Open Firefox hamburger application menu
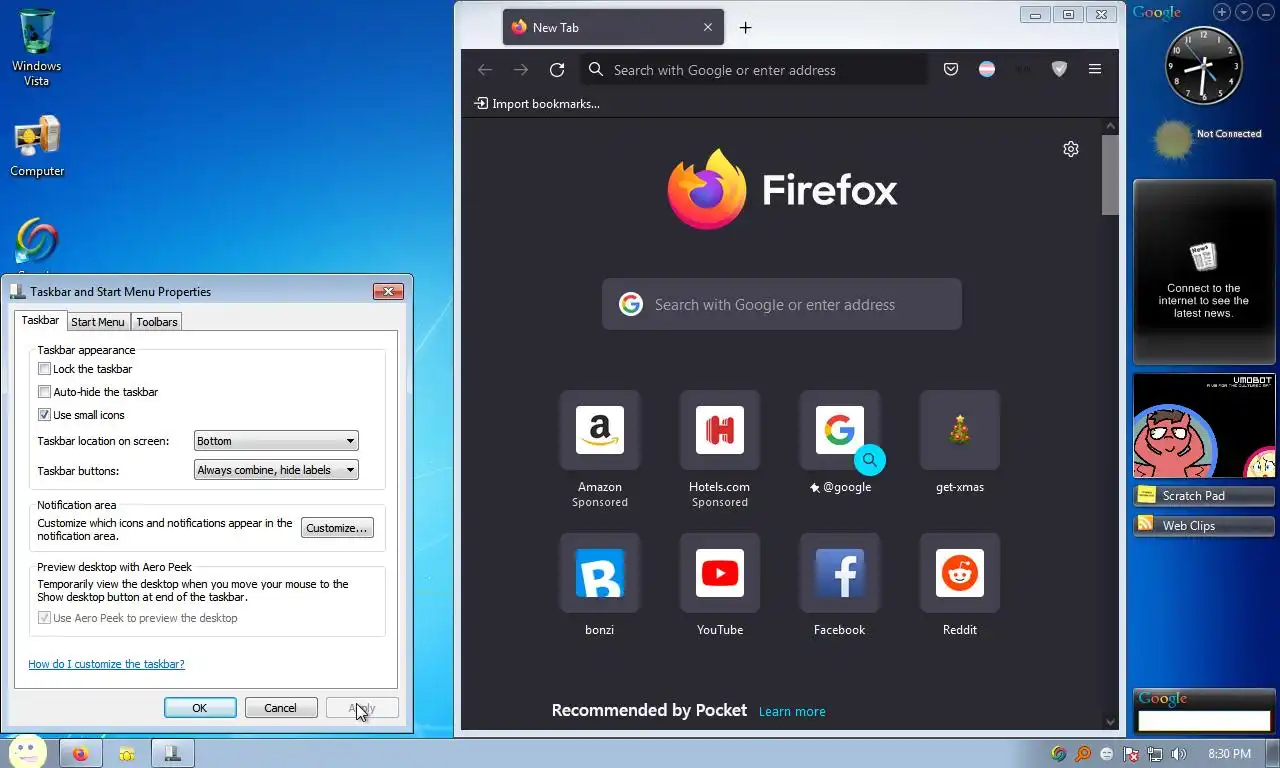The width and height of the screenshot is (1280, 768). coord(1095,70)
